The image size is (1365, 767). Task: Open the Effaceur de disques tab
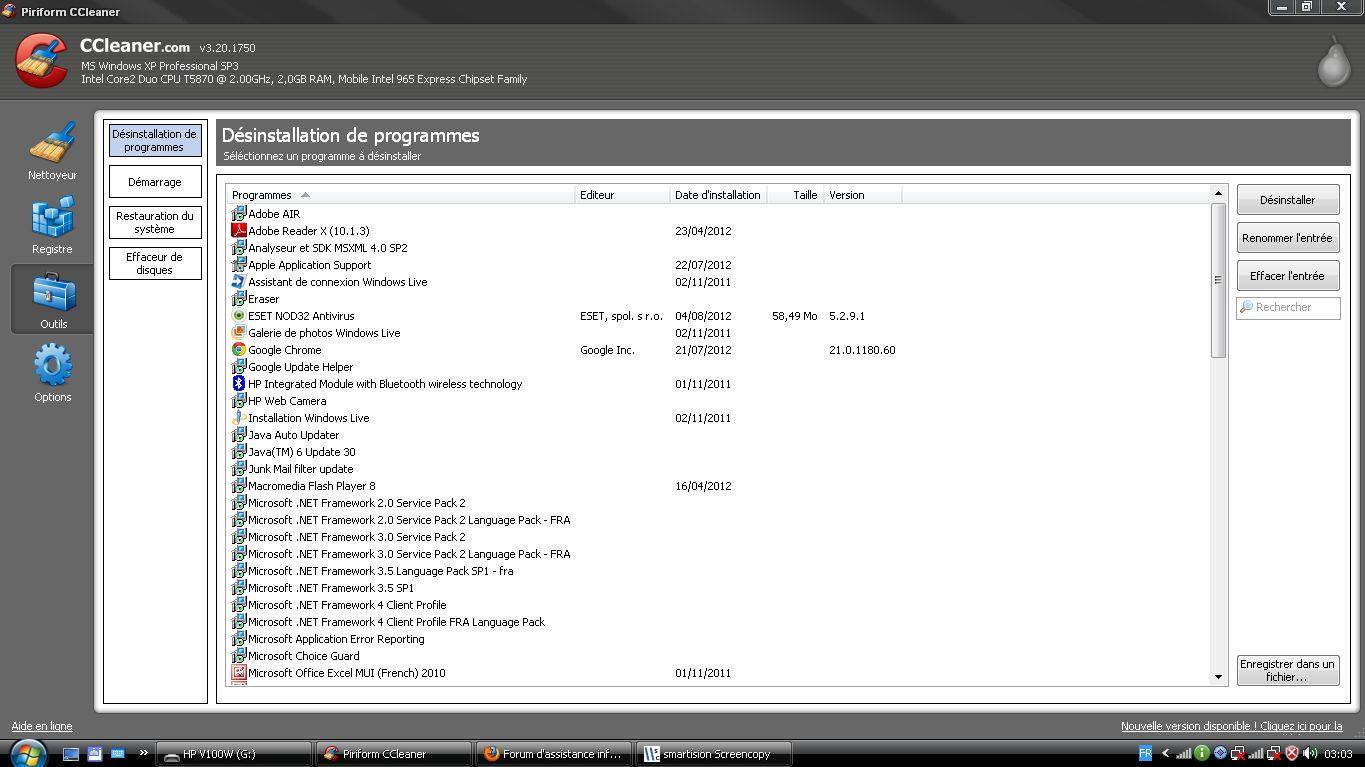tap(155, 263)
